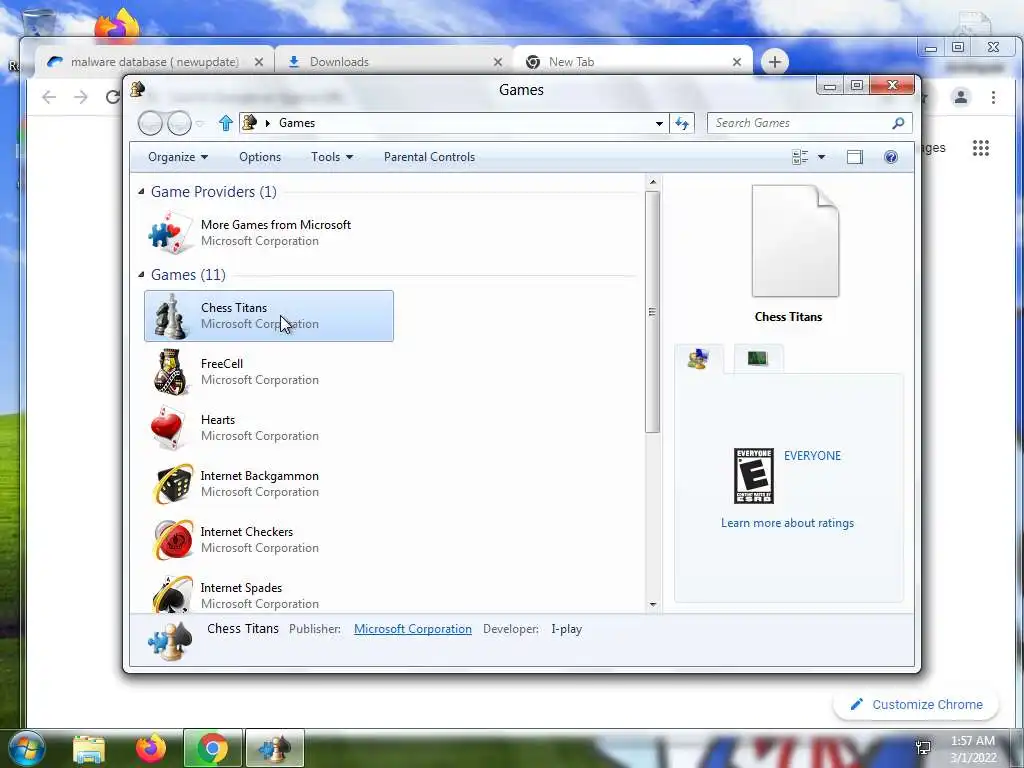
Task: Click the network icon in system tray
Action: (x=923, y=747)
